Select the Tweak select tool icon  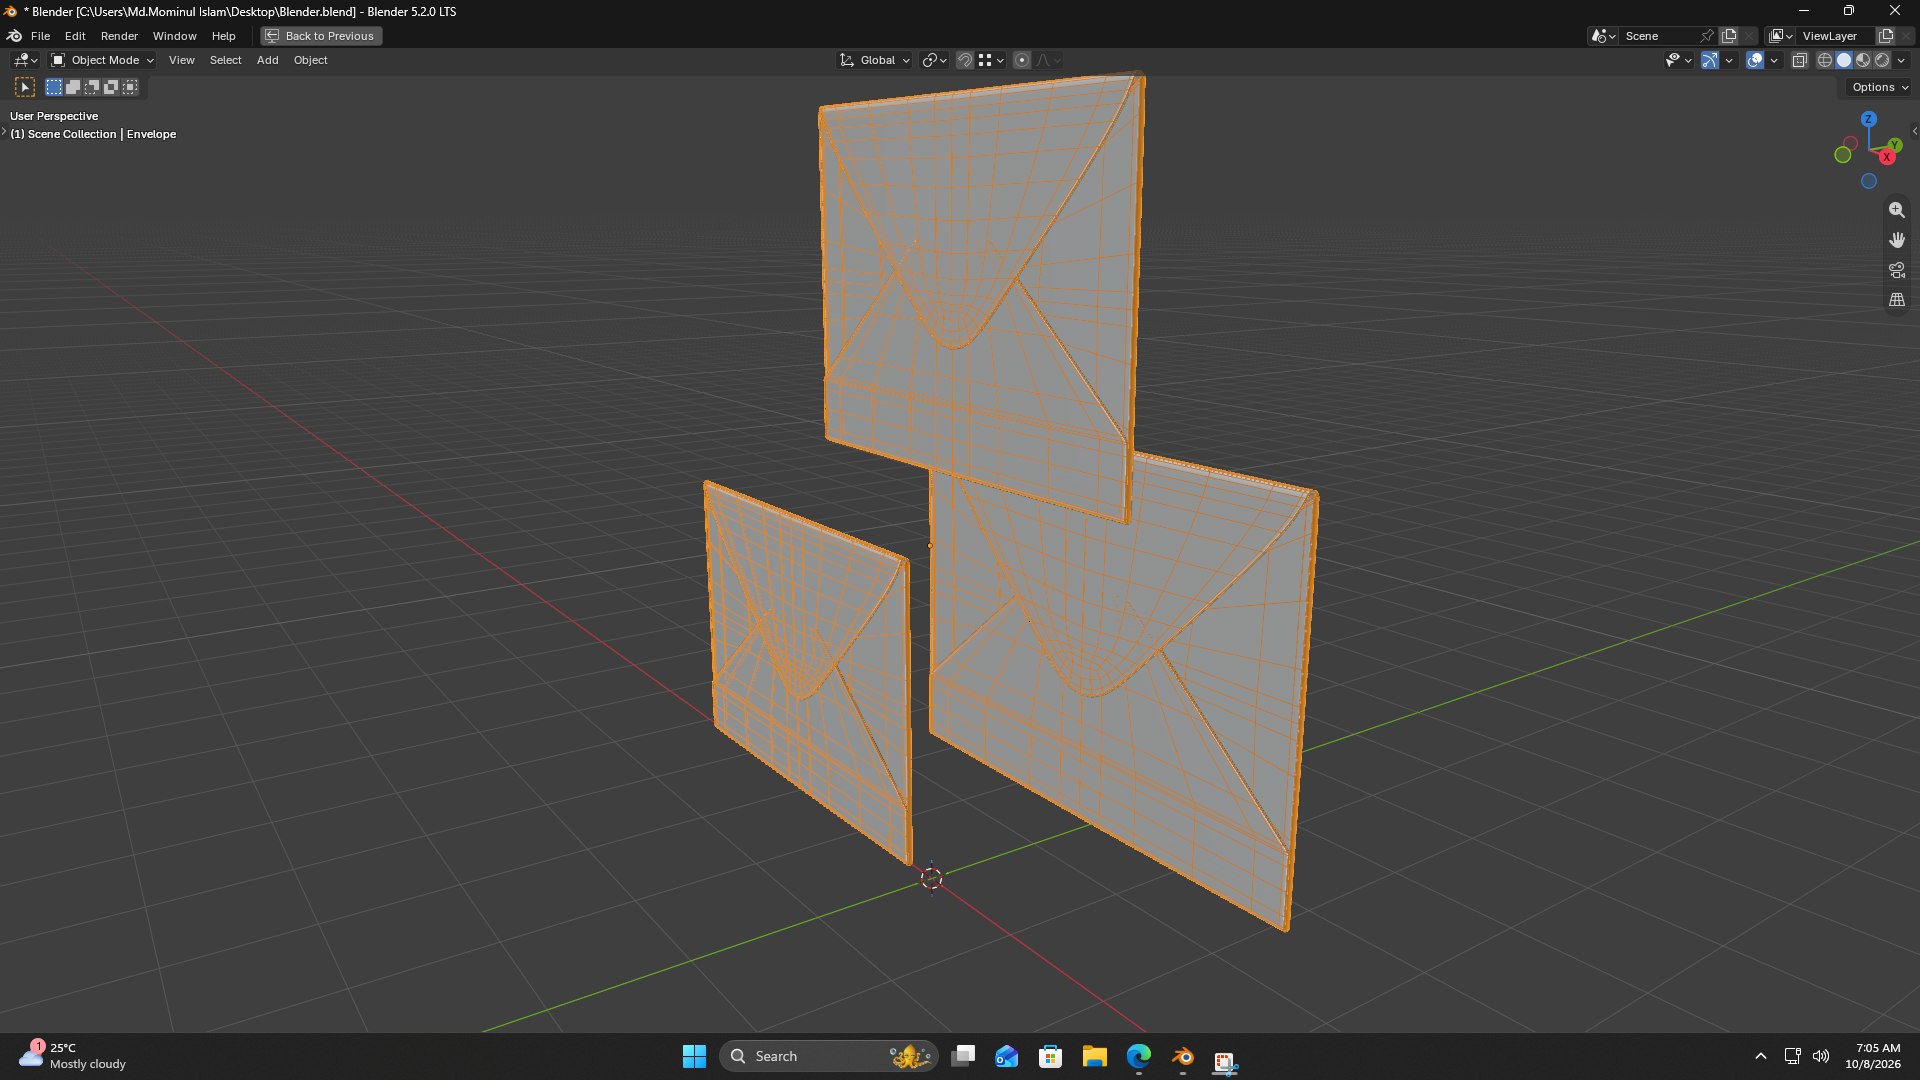(x=25, y=88)
